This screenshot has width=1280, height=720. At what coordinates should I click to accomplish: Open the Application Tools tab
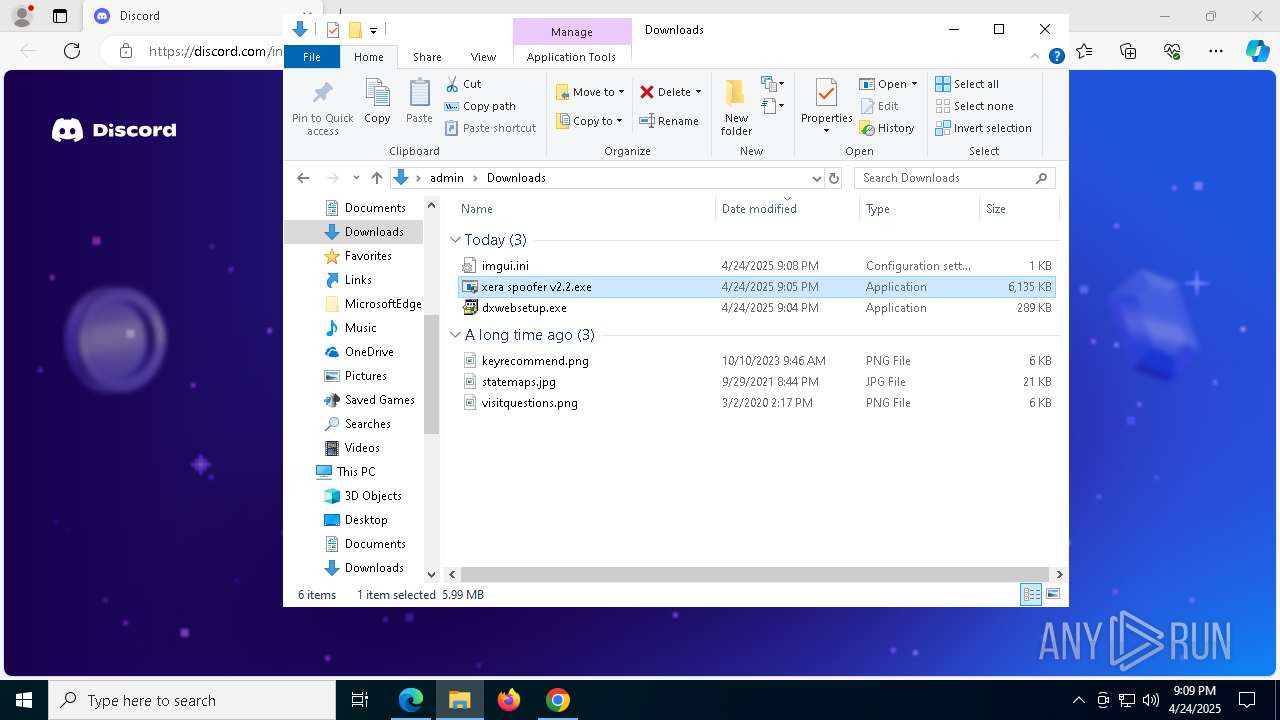coord(571,57)
